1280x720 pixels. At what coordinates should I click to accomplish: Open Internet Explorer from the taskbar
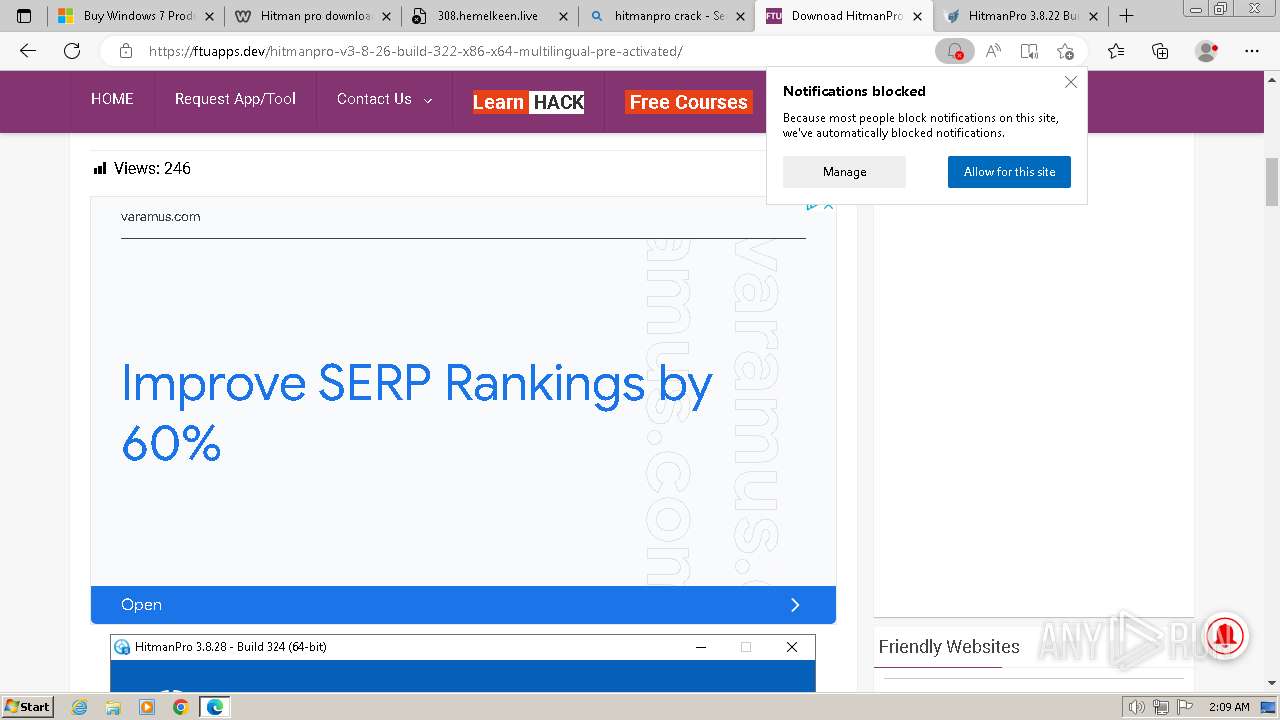(x=80, y=707)
